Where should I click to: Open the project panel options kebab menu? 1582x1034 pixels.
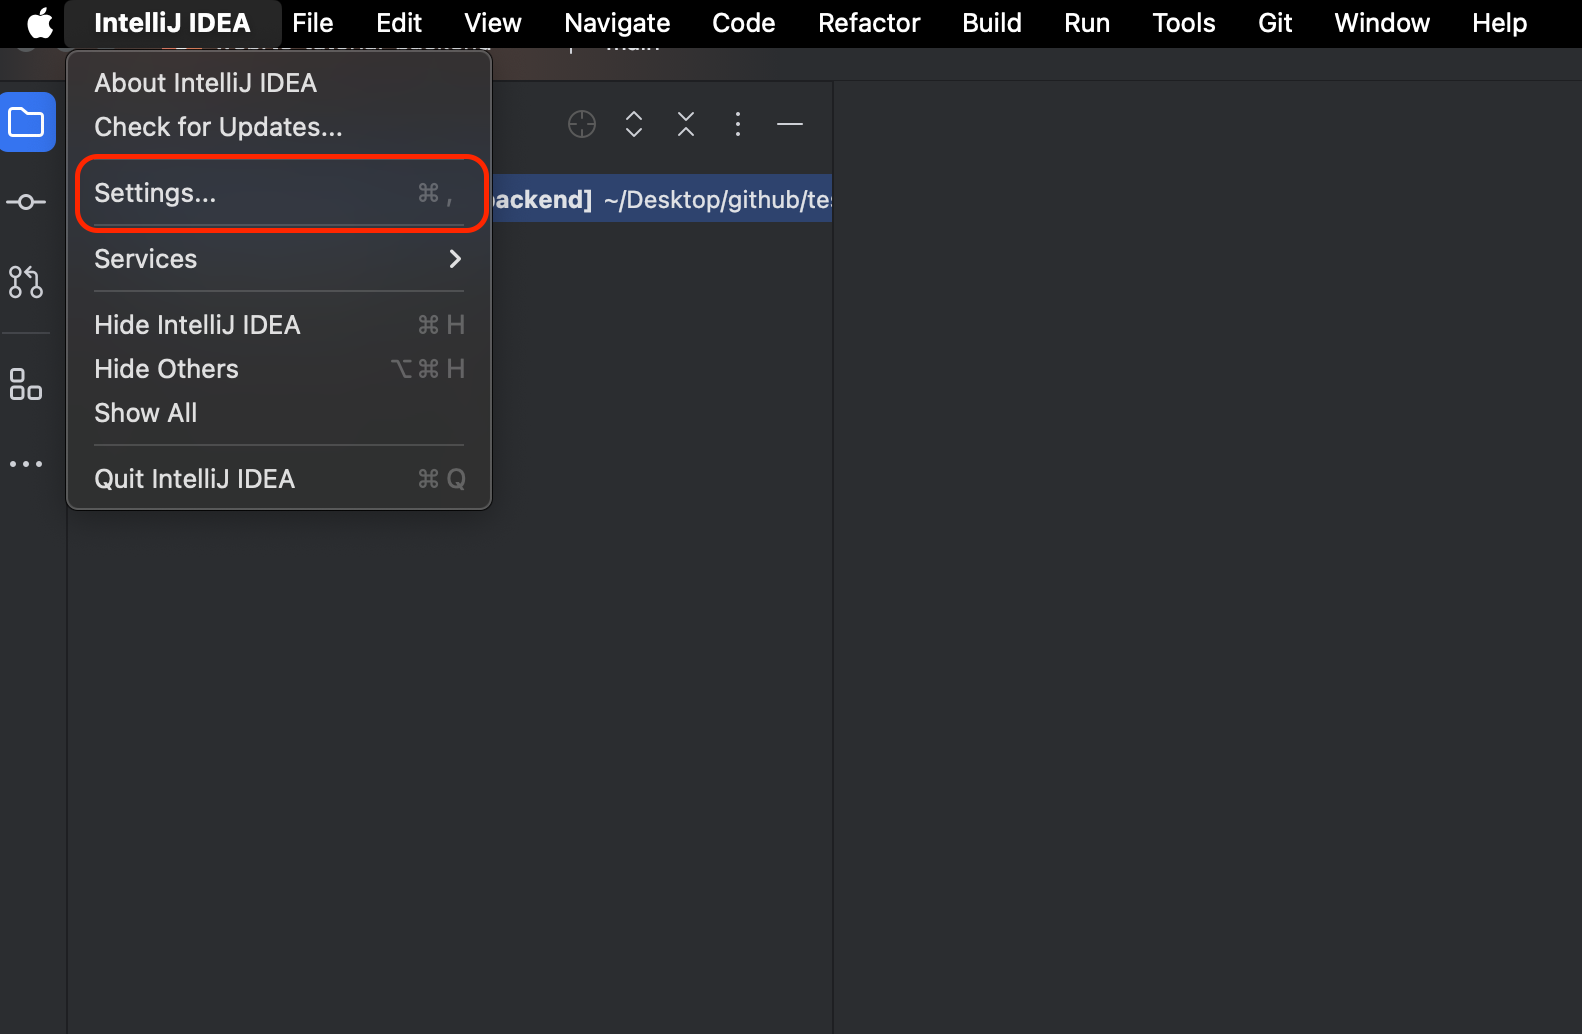738,124
